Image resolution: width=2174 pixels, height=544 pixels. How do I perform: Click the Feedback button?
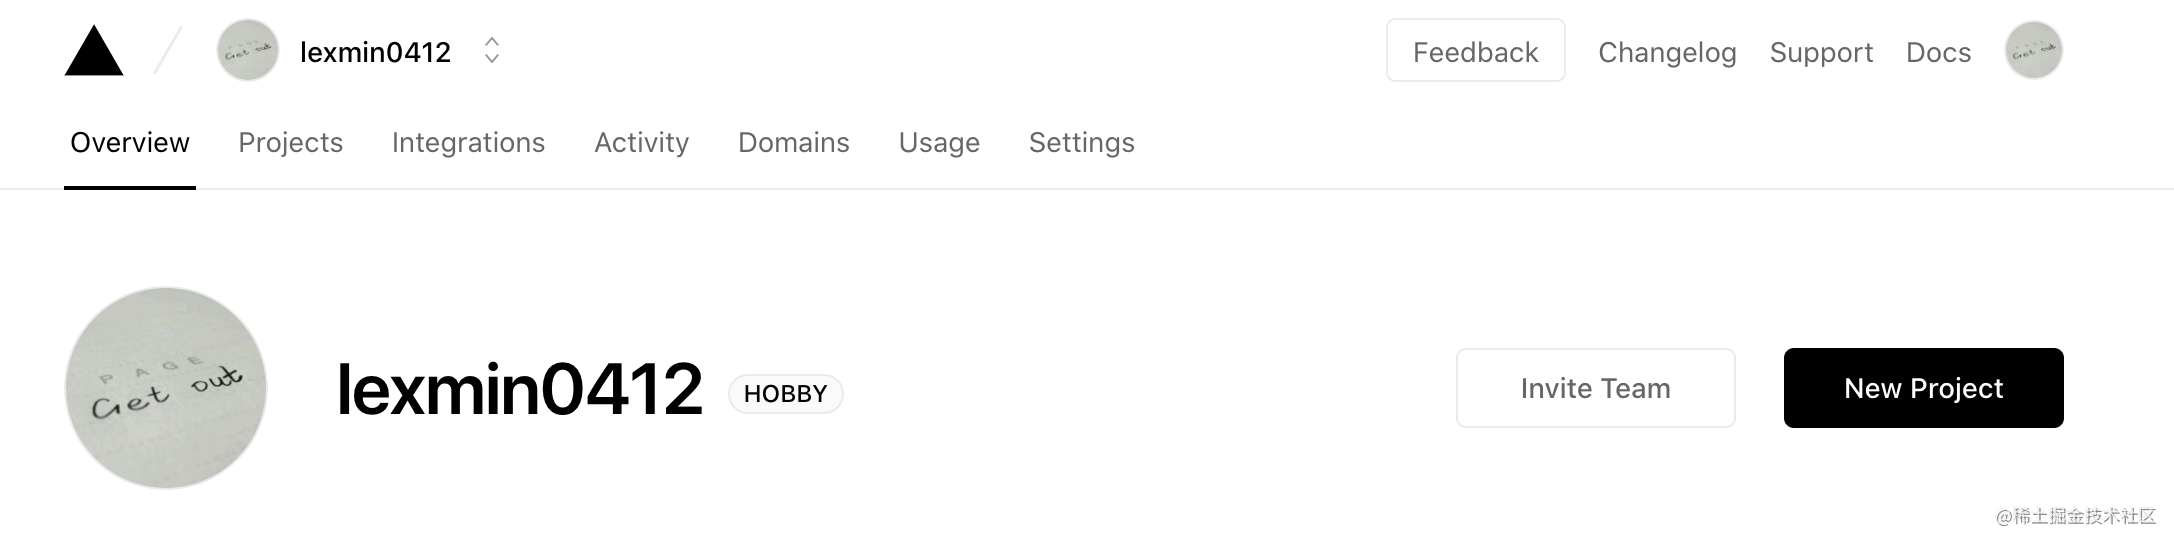coord(1476,50)
